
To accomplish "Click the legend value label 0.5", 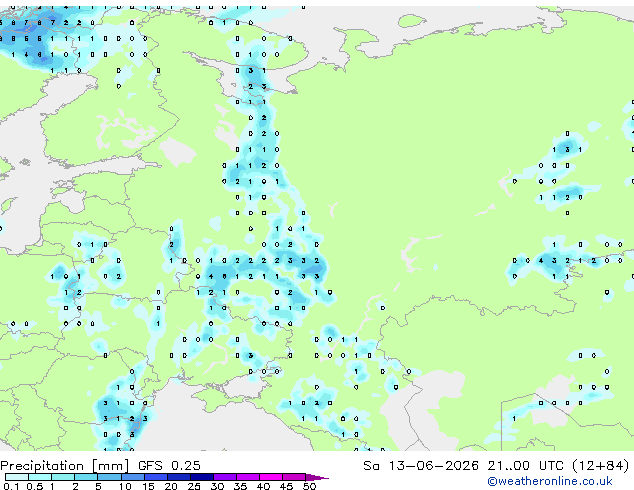I will [x=35, y=486].
